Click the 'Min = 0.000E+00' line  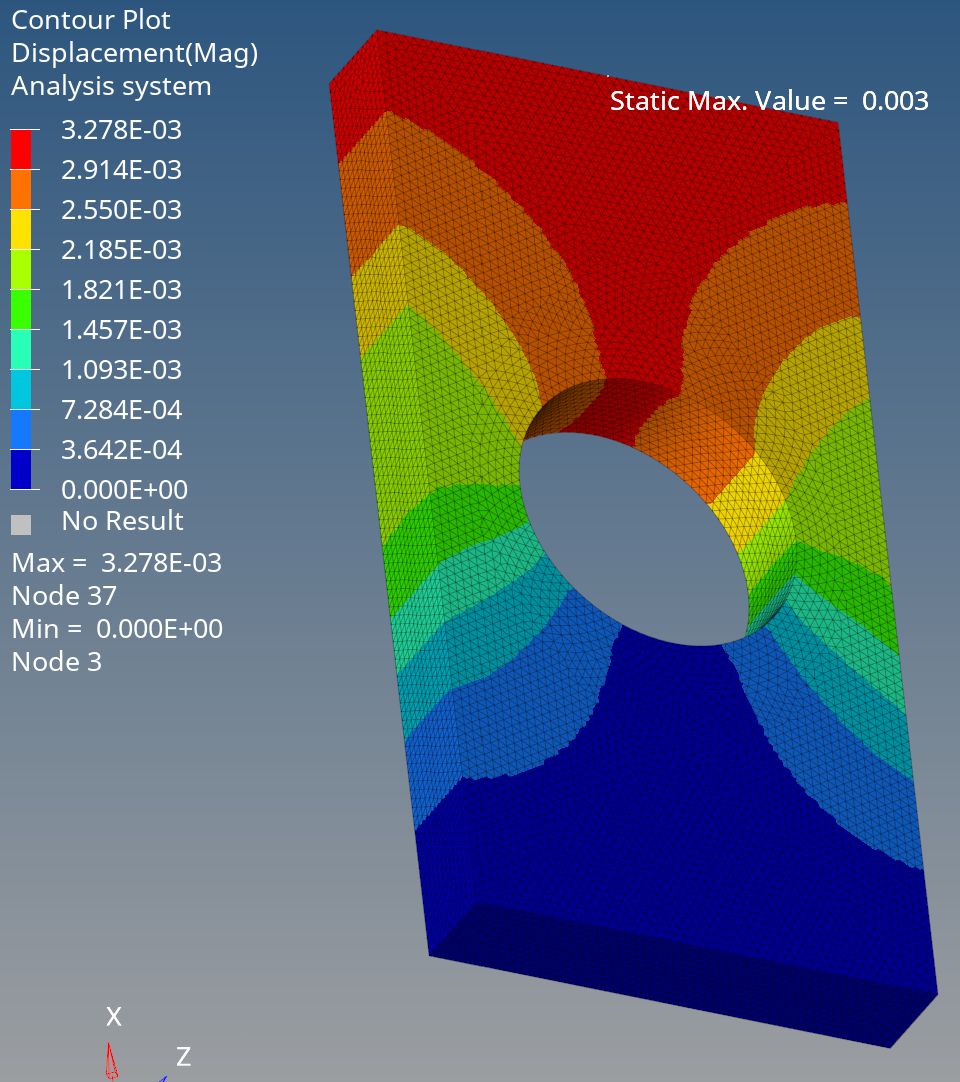pos(117,629)
